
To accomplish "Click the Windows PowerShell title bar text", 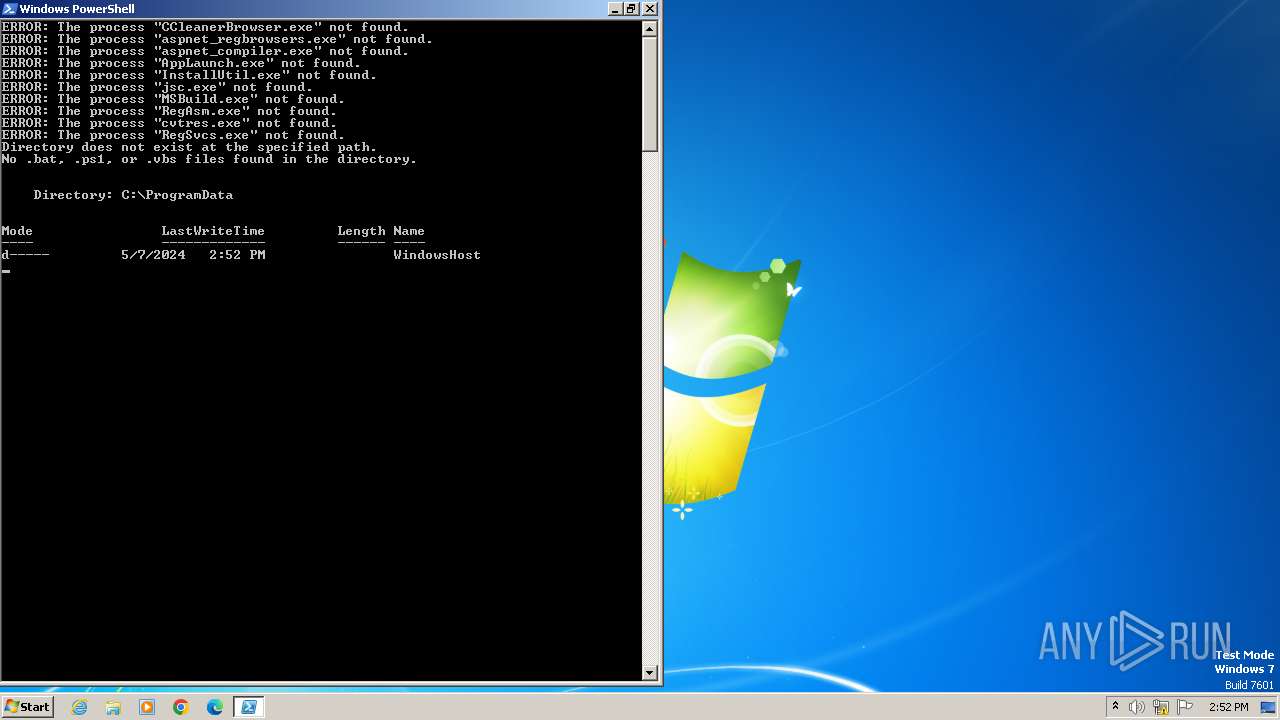I will coord(77,9).
